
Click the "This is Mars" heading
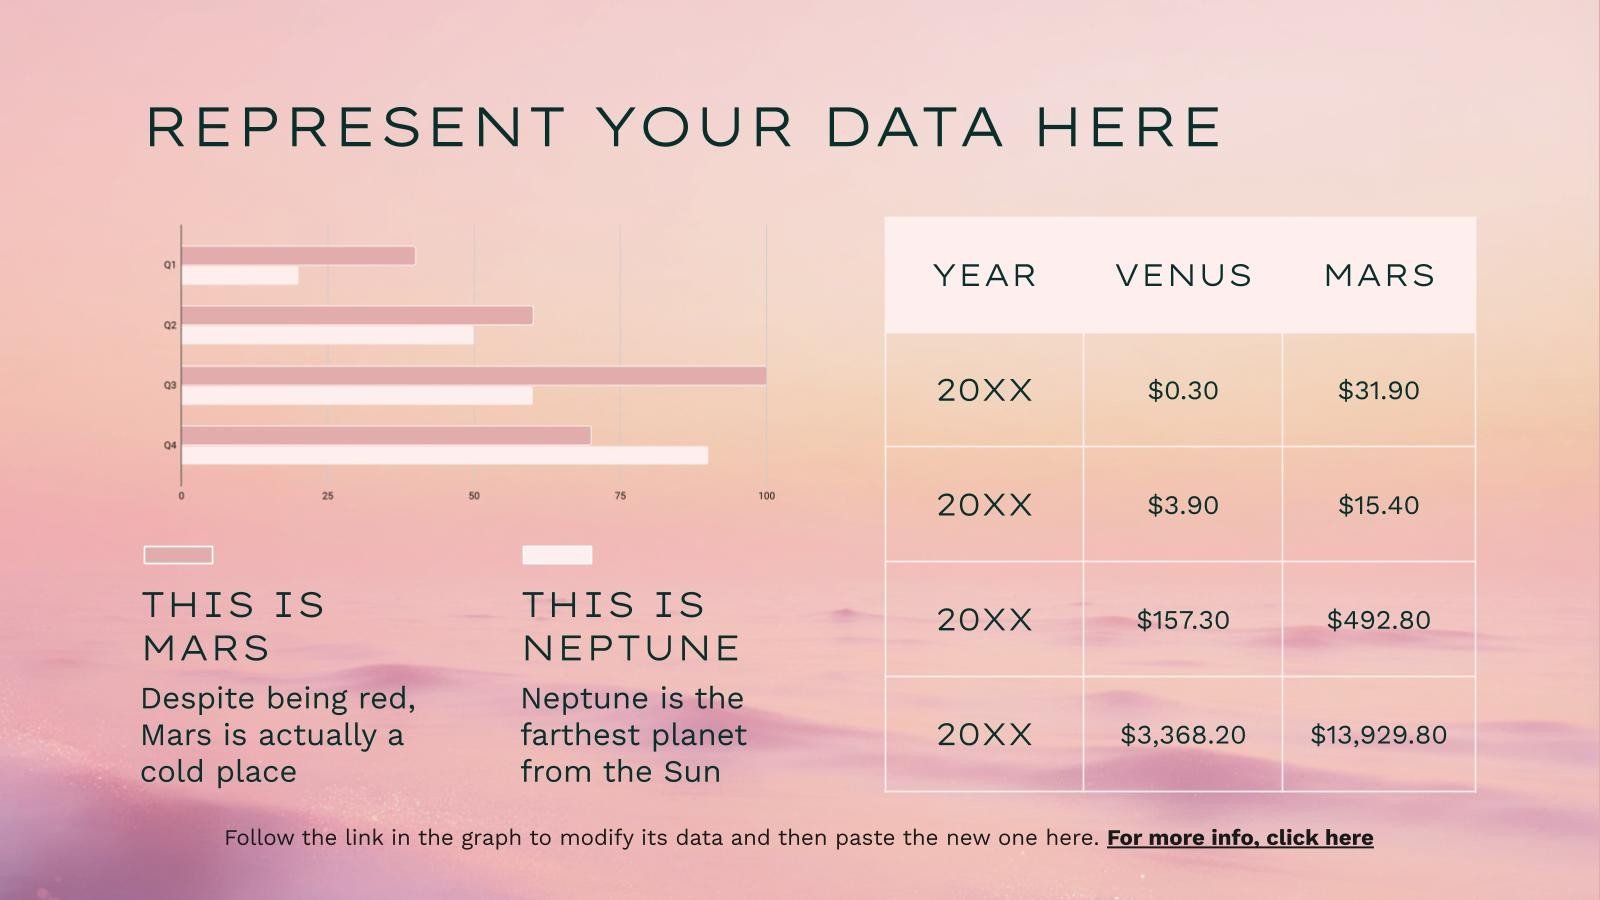[x=234, y=626]
